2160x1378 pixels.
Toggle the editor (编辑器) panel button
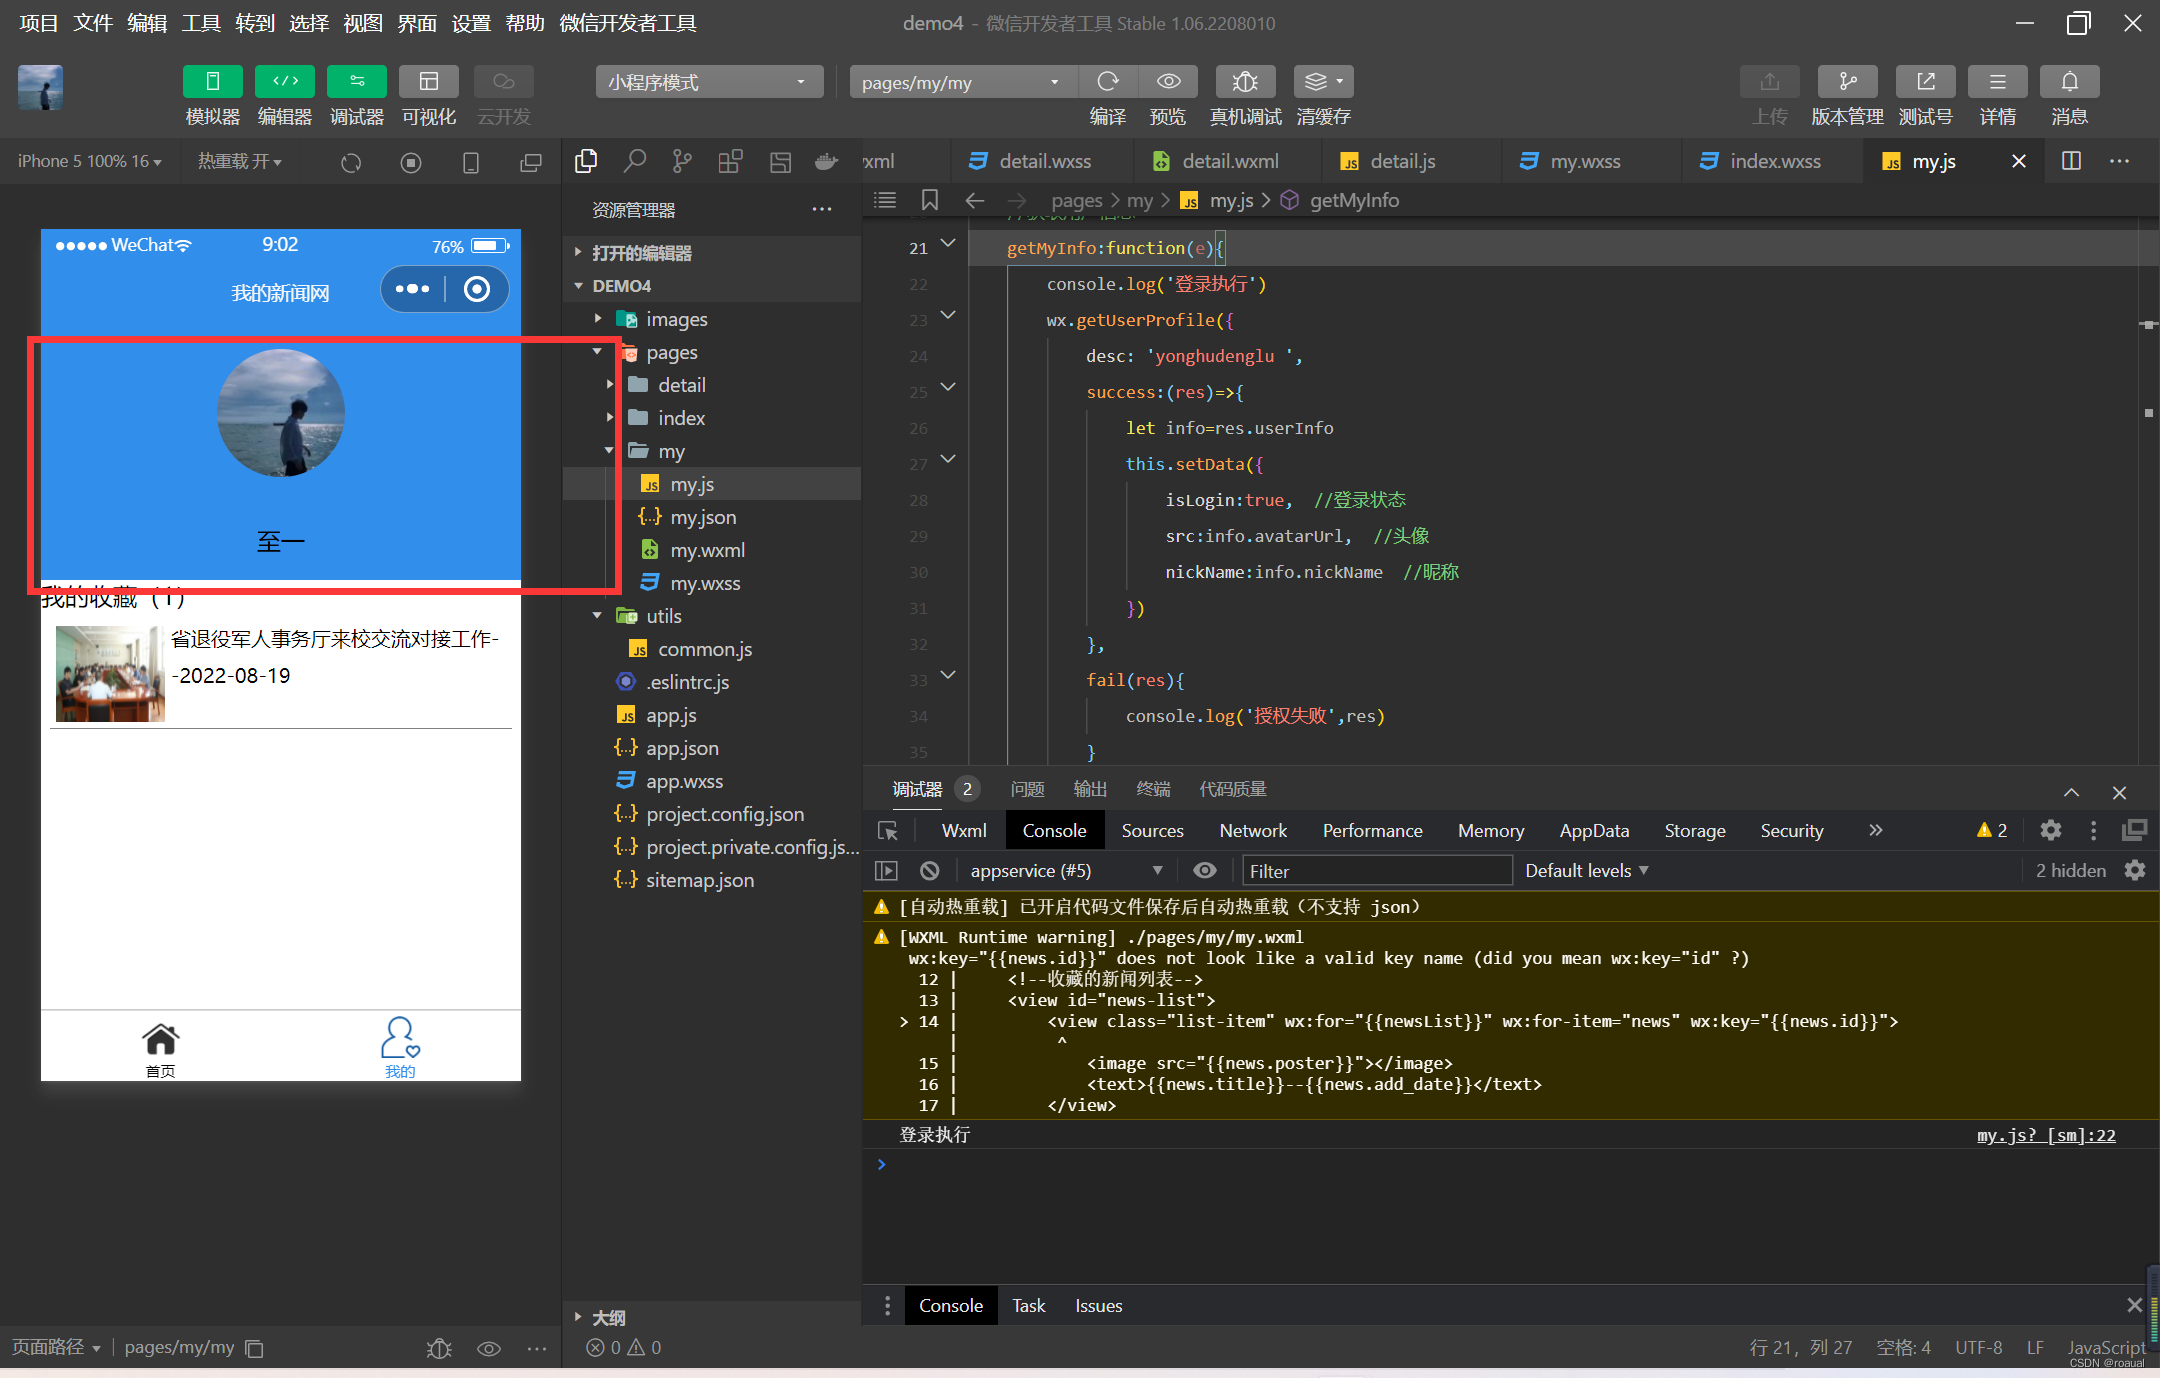pos(284,82)
